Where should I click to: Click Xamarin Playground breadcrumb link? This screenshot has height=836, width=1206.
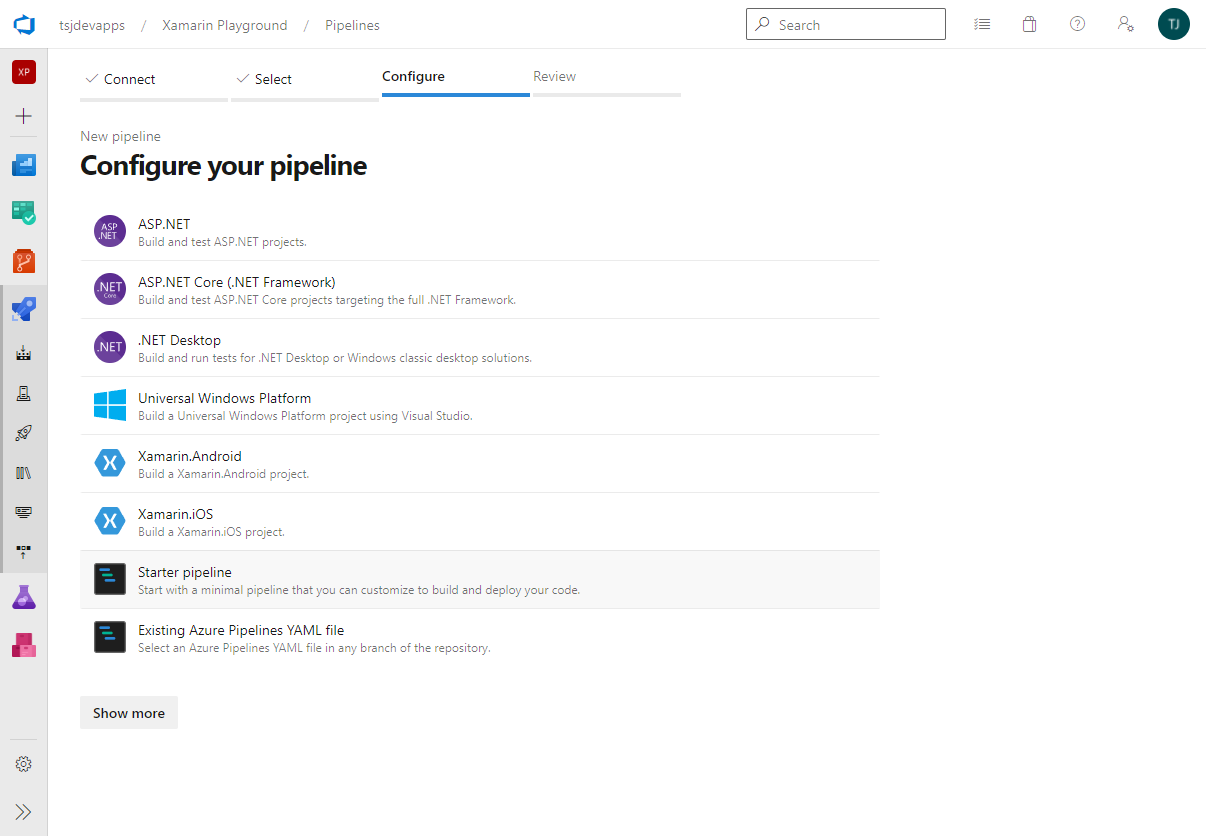pyautogui.click(x=225, y=25)
